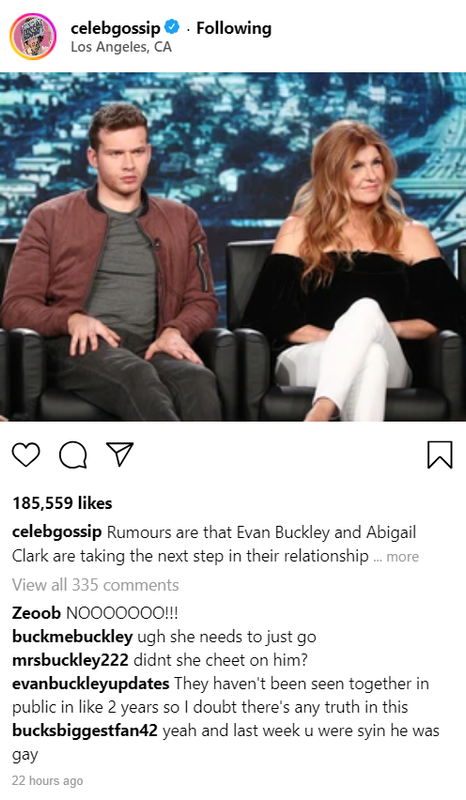Screen dimensions: 466x800
Task: Open celebgossip username in the caption
Action: coord(57,532)
